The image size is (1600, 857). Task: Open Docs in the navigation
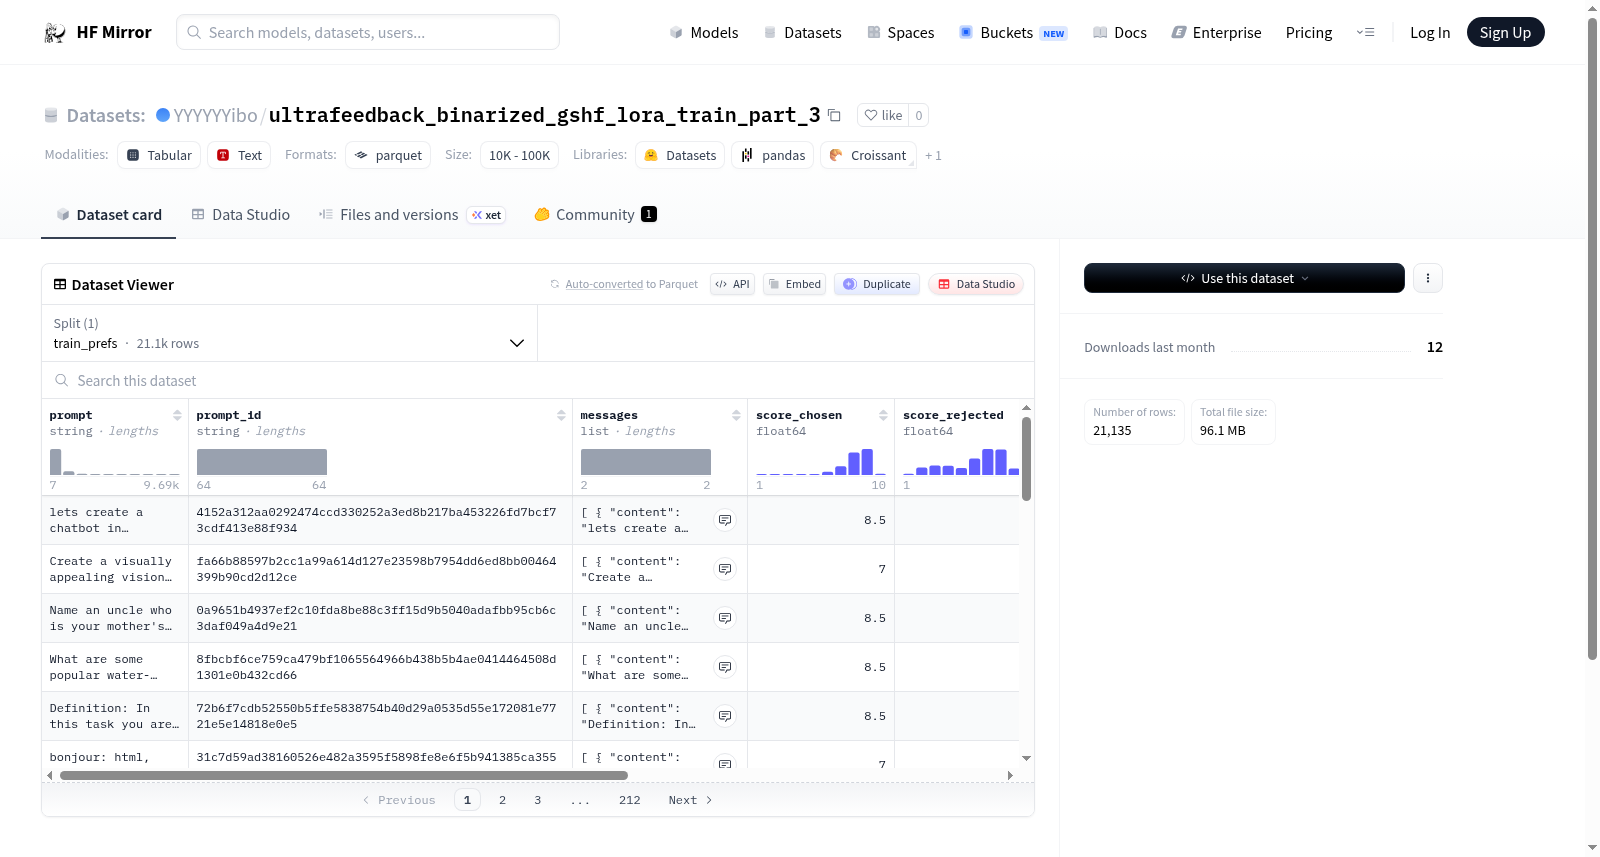click(x=1120, y=33)
